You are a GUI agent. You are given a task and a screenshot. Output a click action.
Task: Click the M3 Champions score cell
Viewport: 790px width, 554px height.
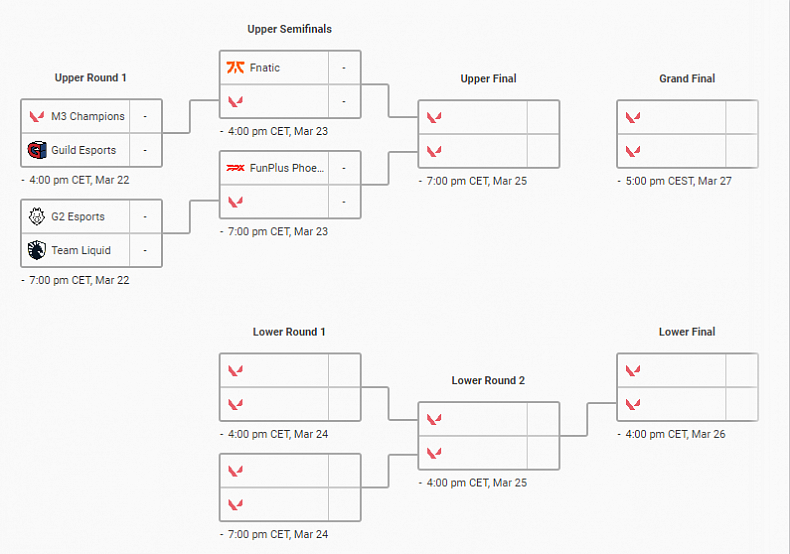coord(145,116)
